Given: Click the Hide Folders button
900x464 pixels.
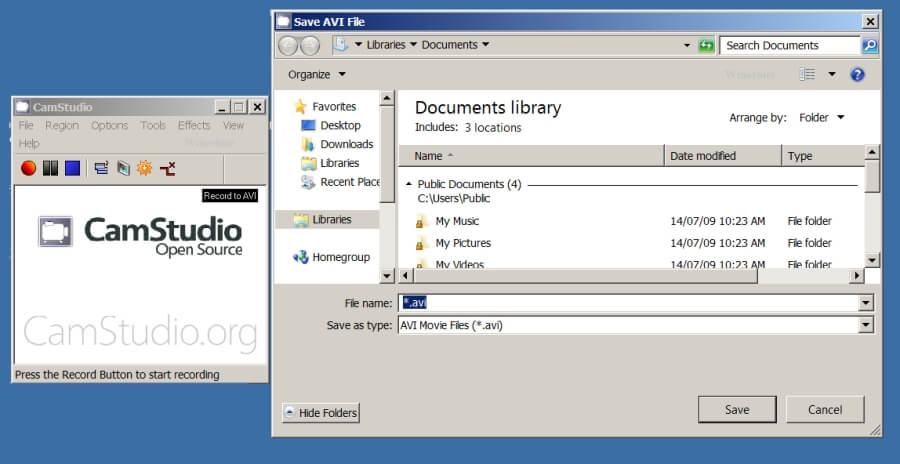Looking at the screenshot, I should [x=321, y=412].
